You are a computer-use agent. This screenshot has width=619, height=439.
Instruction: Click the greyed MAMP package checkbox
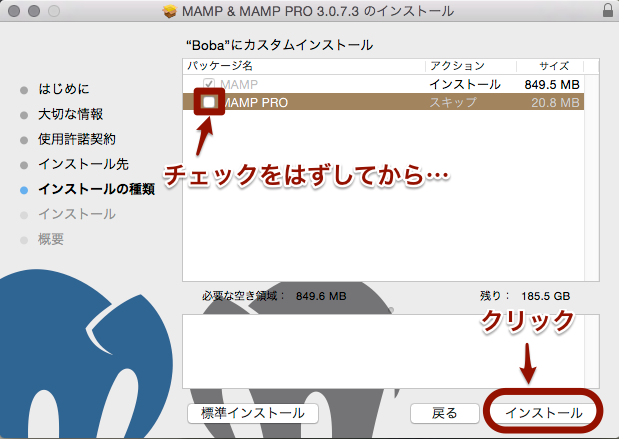point(208,84)
